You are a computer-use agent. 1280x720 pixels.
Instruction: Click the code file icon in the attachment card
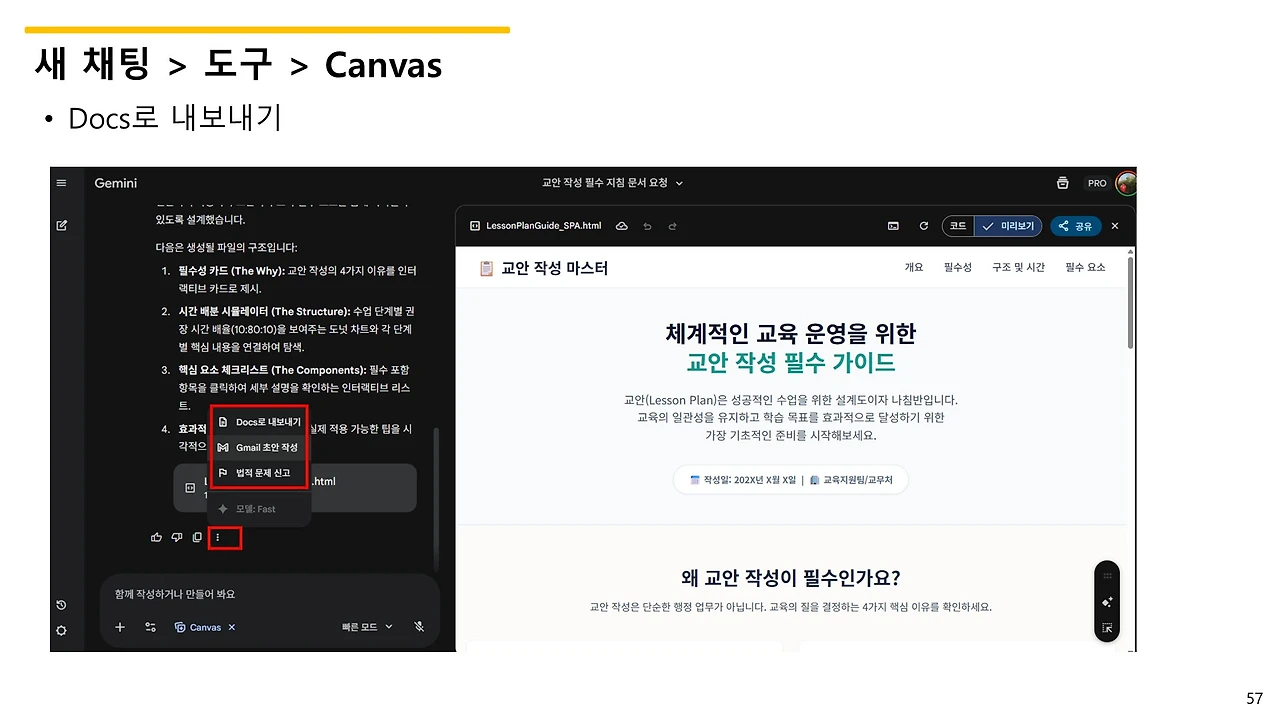(x=190, y=489)
